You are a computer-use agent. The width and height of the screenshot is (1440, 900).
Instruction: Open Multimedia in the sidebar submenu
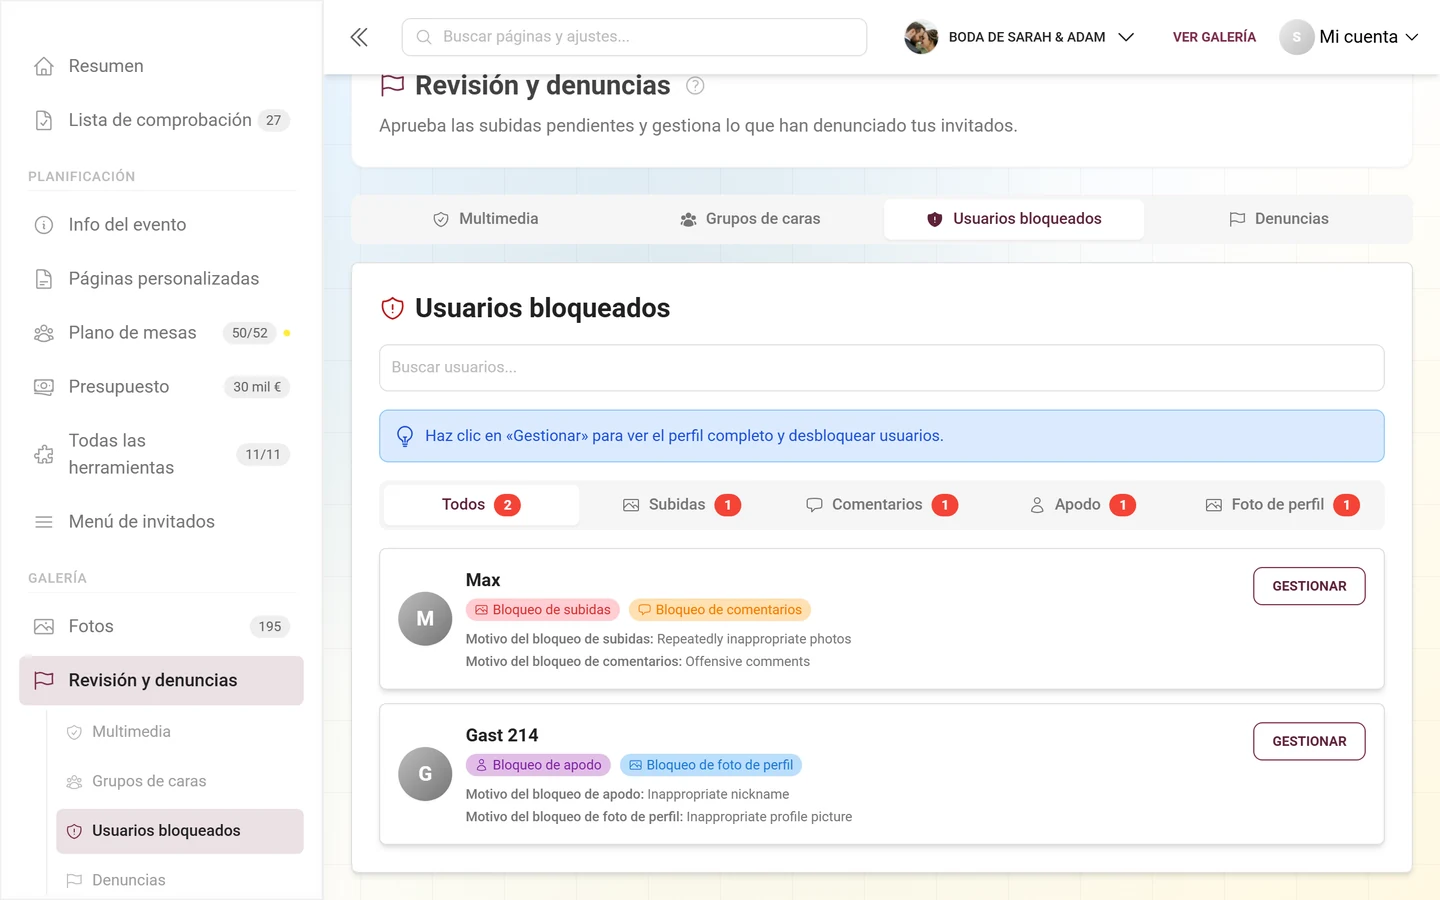pyautogui.click(x=180, y=732)
